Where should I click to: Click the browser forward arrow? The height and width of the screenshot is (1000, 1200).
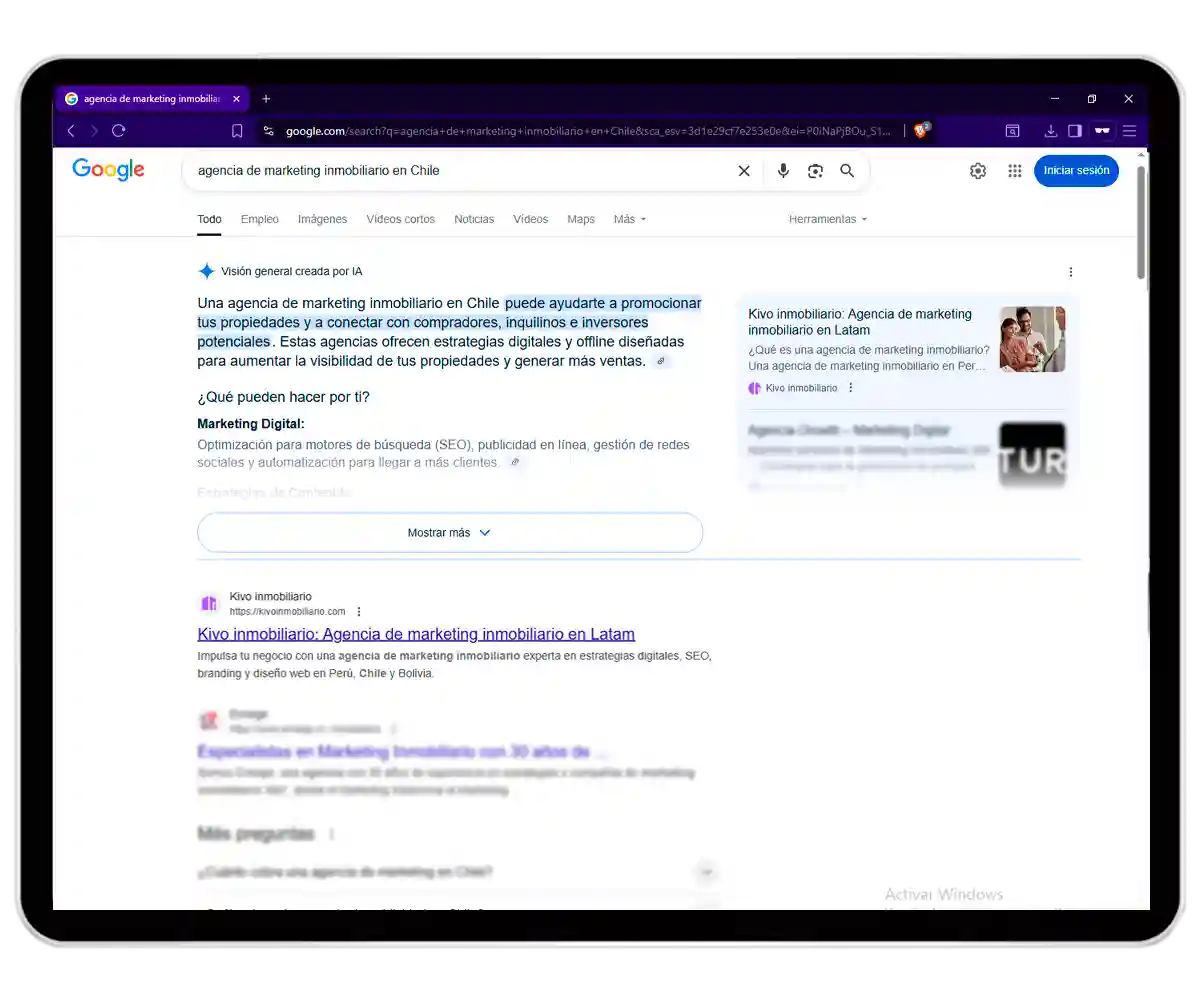(x=94, y=131)
